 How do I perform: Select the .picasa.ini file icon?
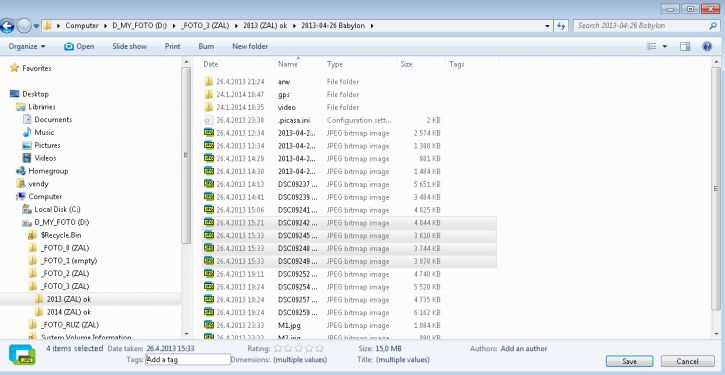[x=209, y=120]
